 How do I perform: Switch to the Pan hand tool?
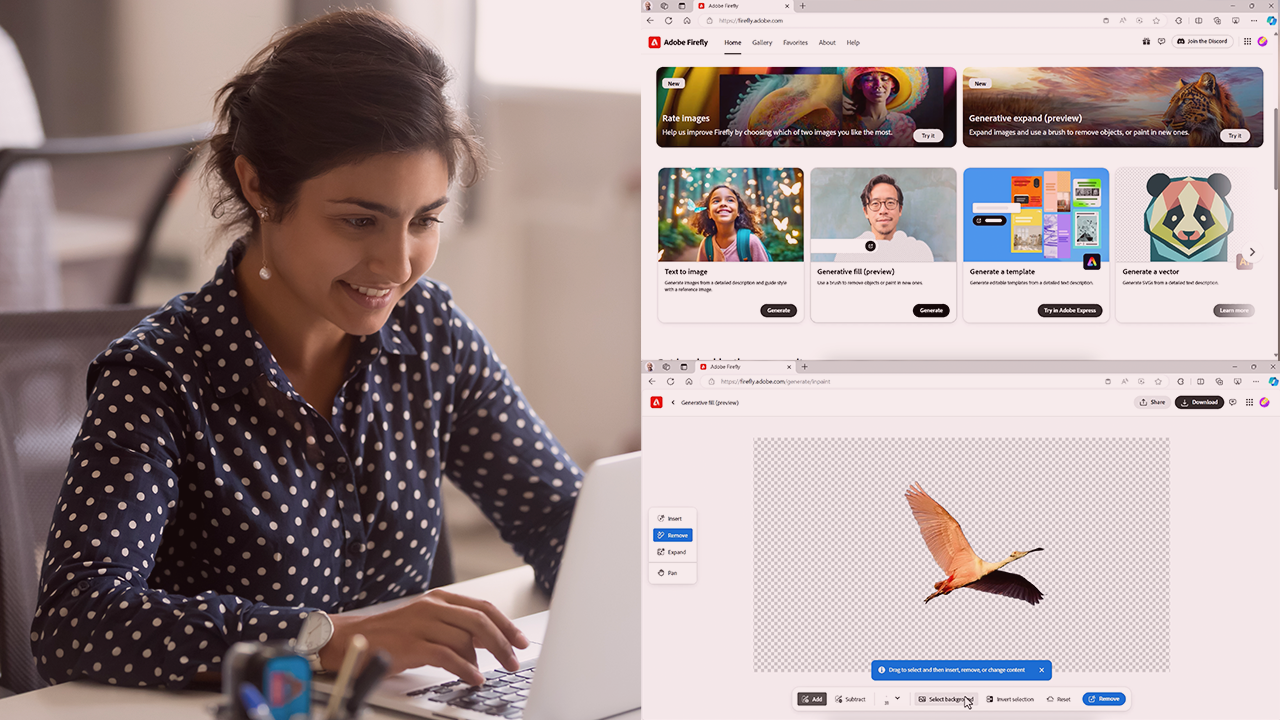[671, 573]
